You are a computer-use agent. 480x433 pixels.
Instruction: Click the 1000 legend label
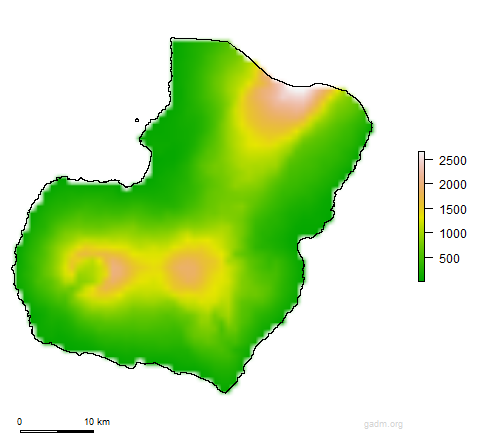point(452,234)
